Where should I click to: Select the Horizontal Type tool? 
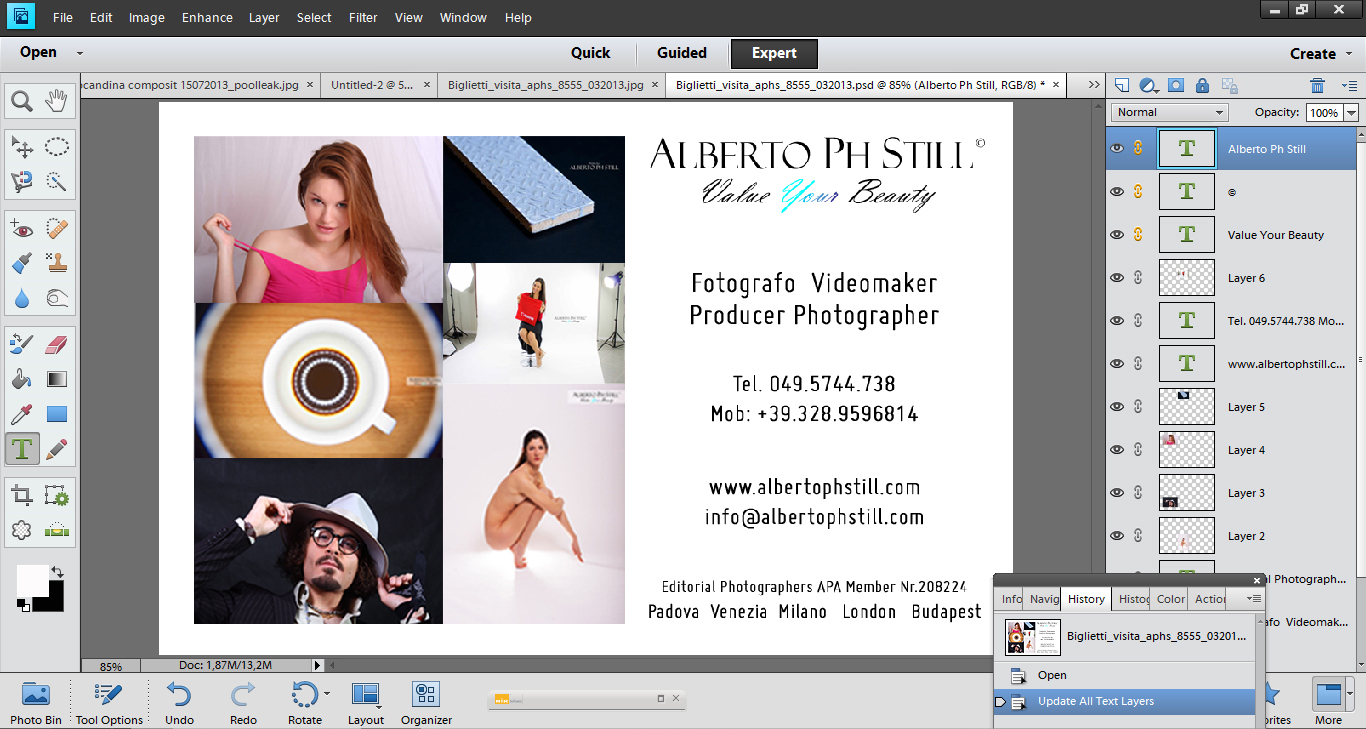[23, 449]
